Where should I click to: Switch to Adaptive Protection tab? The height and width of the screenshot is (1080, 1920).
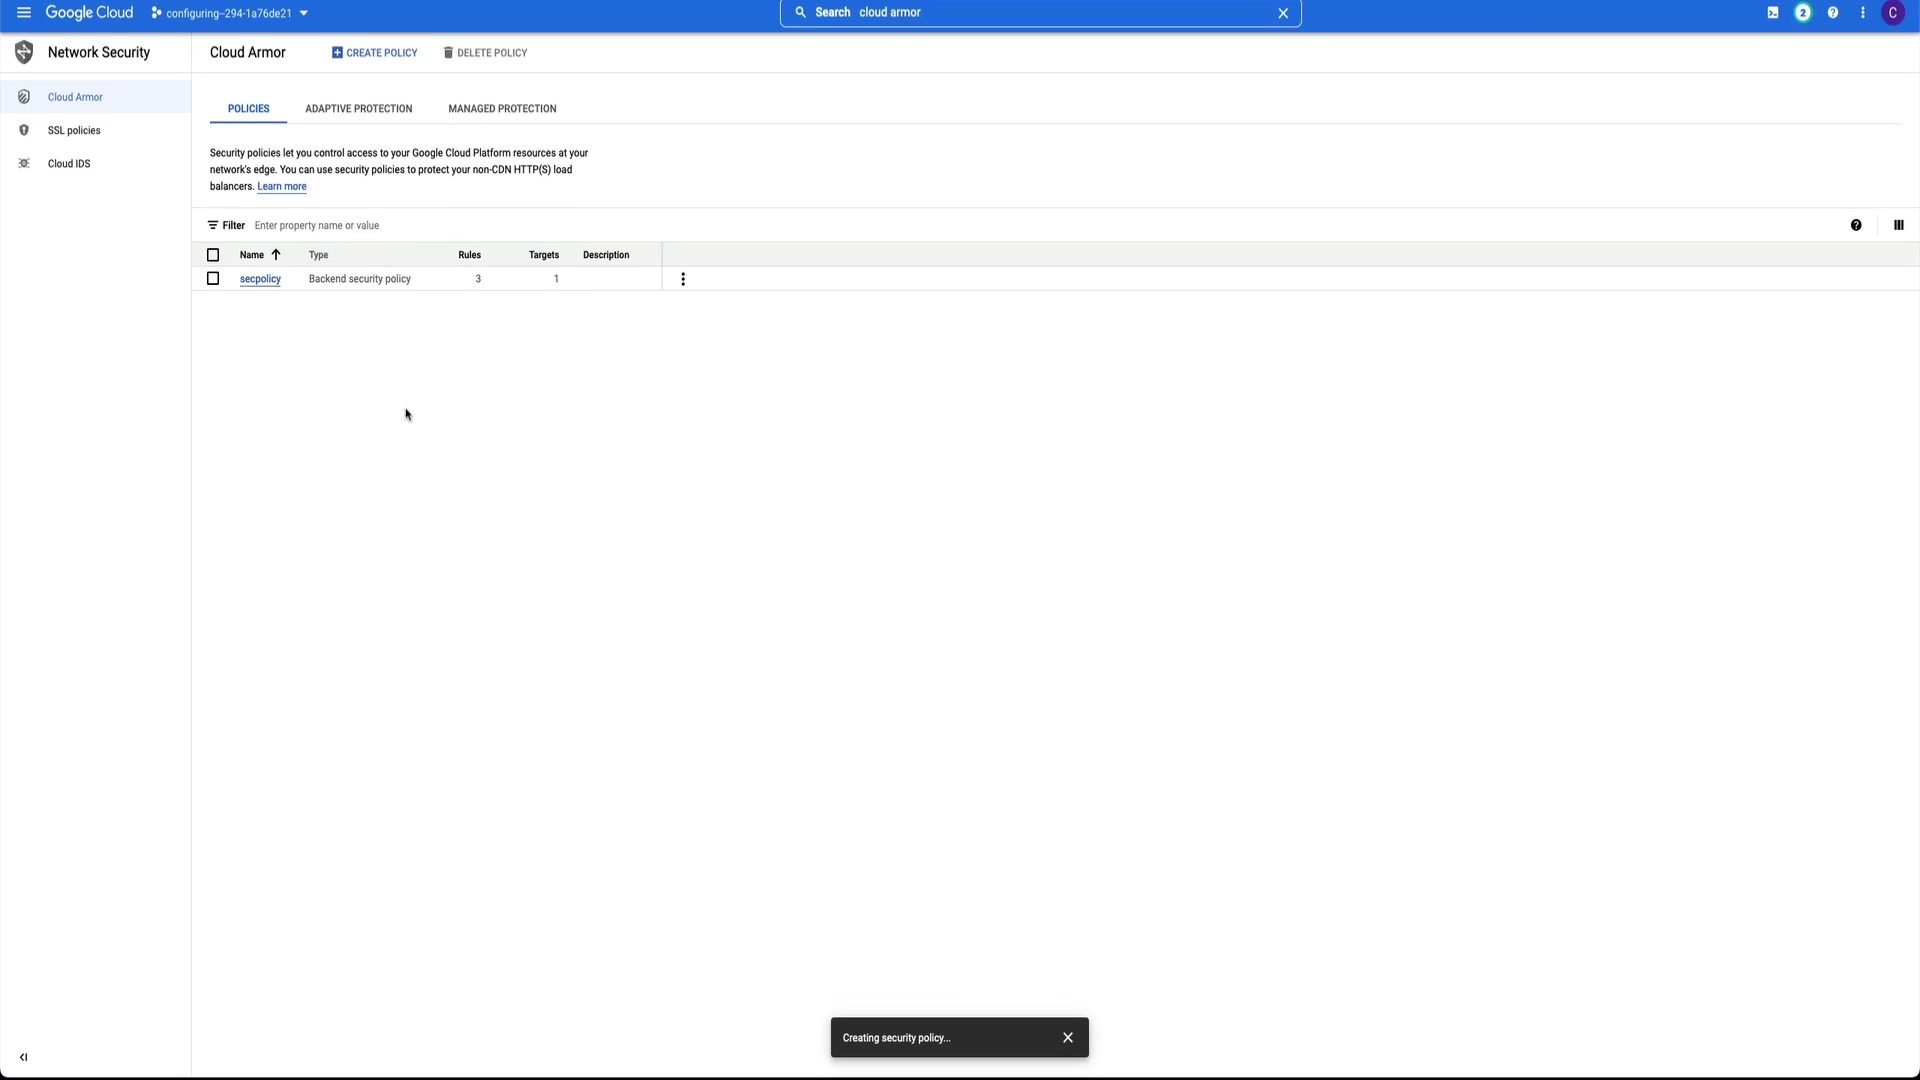coord(358,108)
